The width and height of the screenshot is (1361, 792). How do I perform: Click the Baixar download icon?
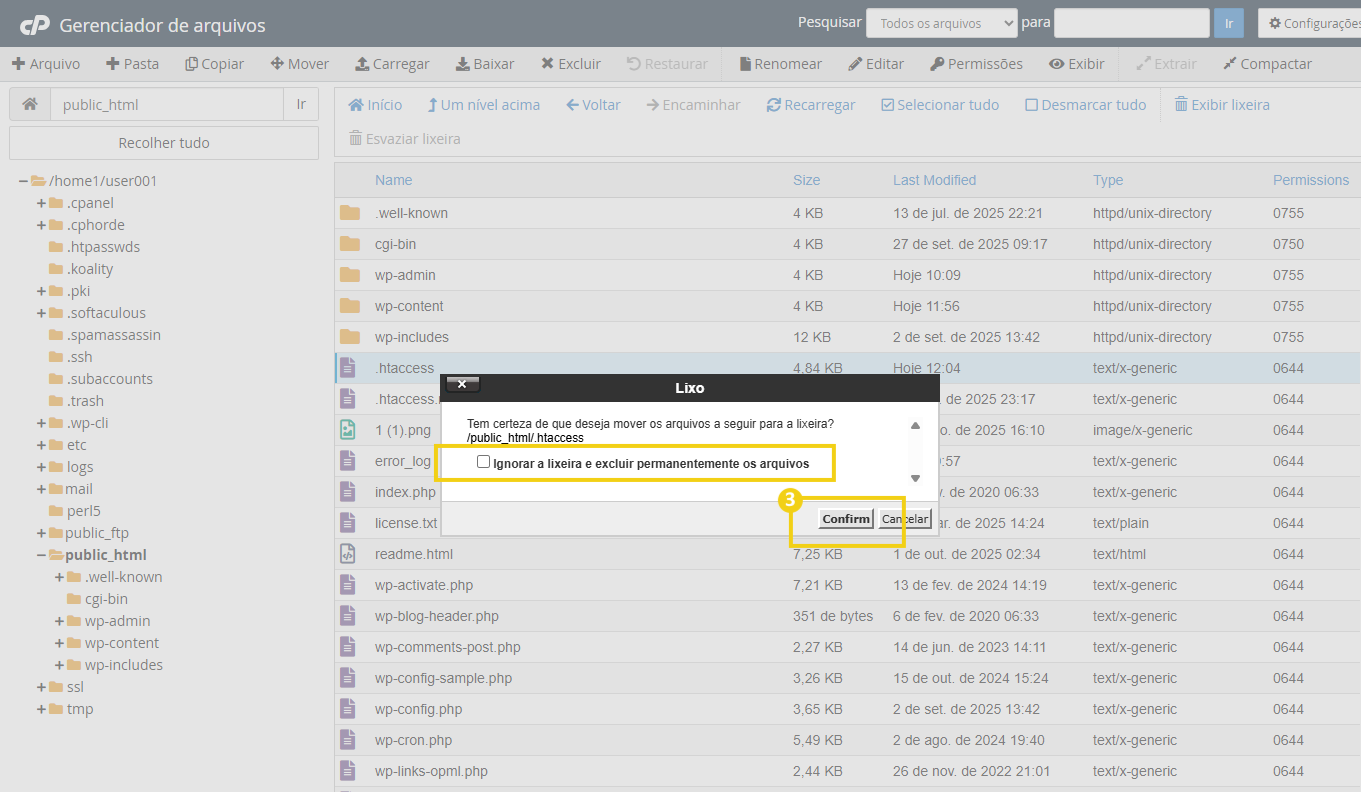(462, 64)
